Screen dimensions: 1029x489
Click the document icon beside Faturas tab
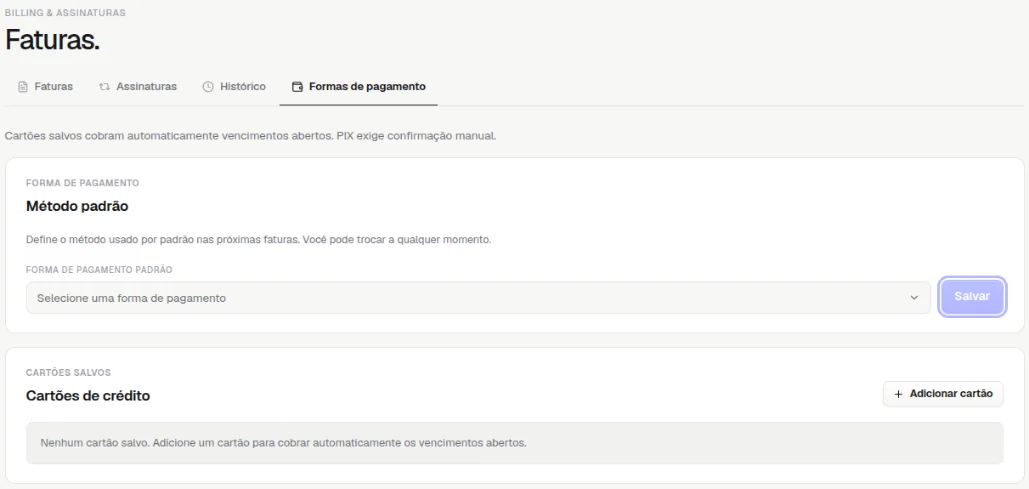(23, 87)
